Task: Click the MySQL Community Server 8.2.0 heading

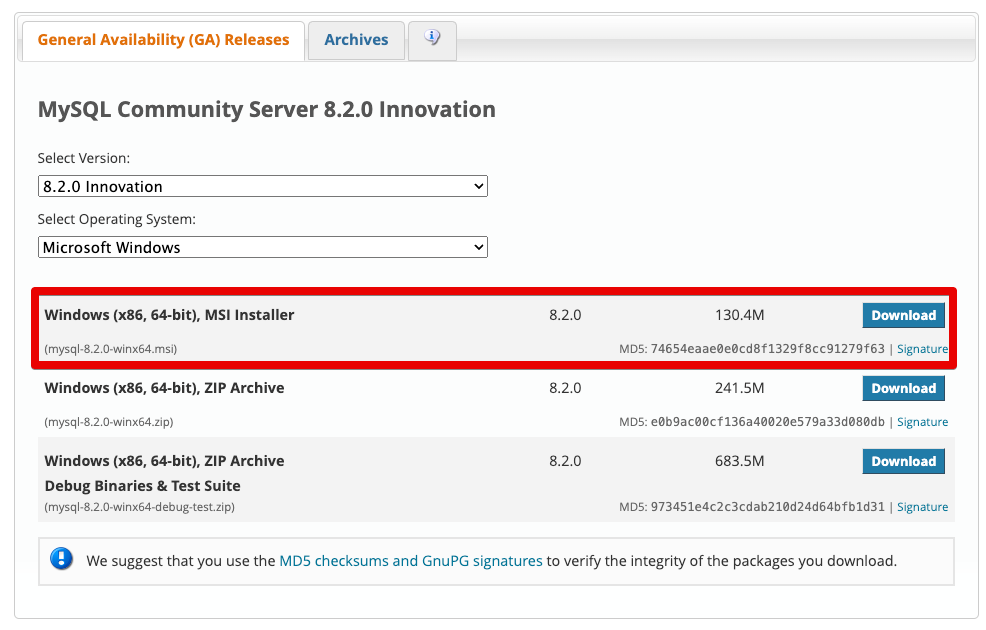Action: (266, 109)
